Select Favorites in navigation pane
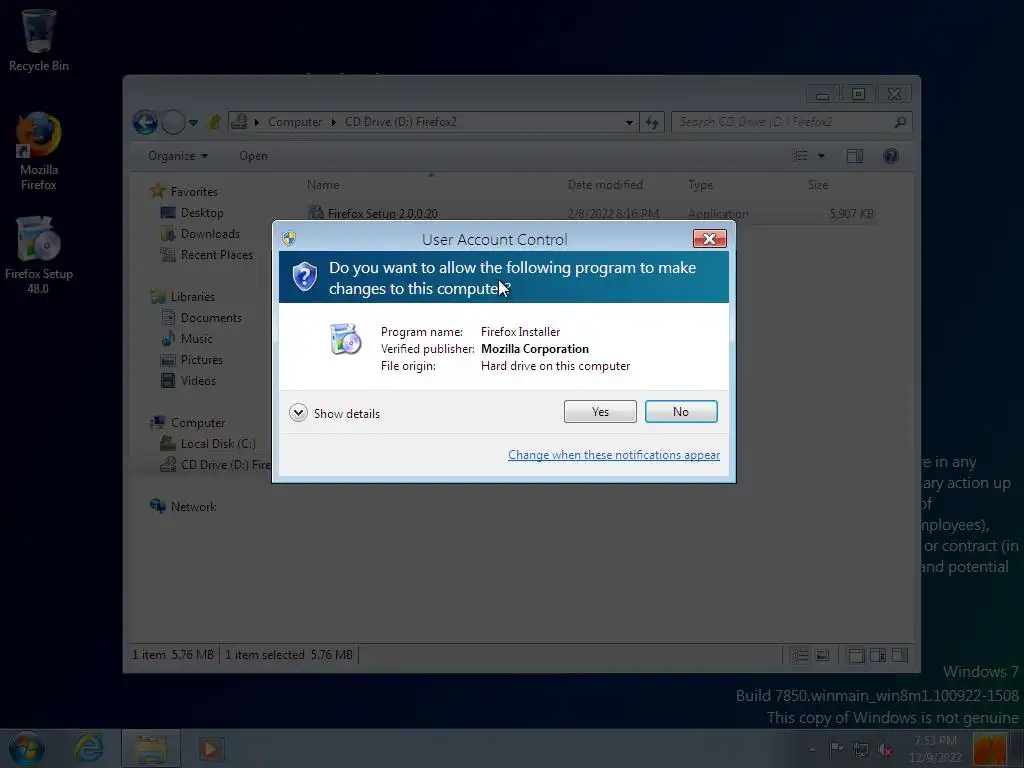 (194, 191)
